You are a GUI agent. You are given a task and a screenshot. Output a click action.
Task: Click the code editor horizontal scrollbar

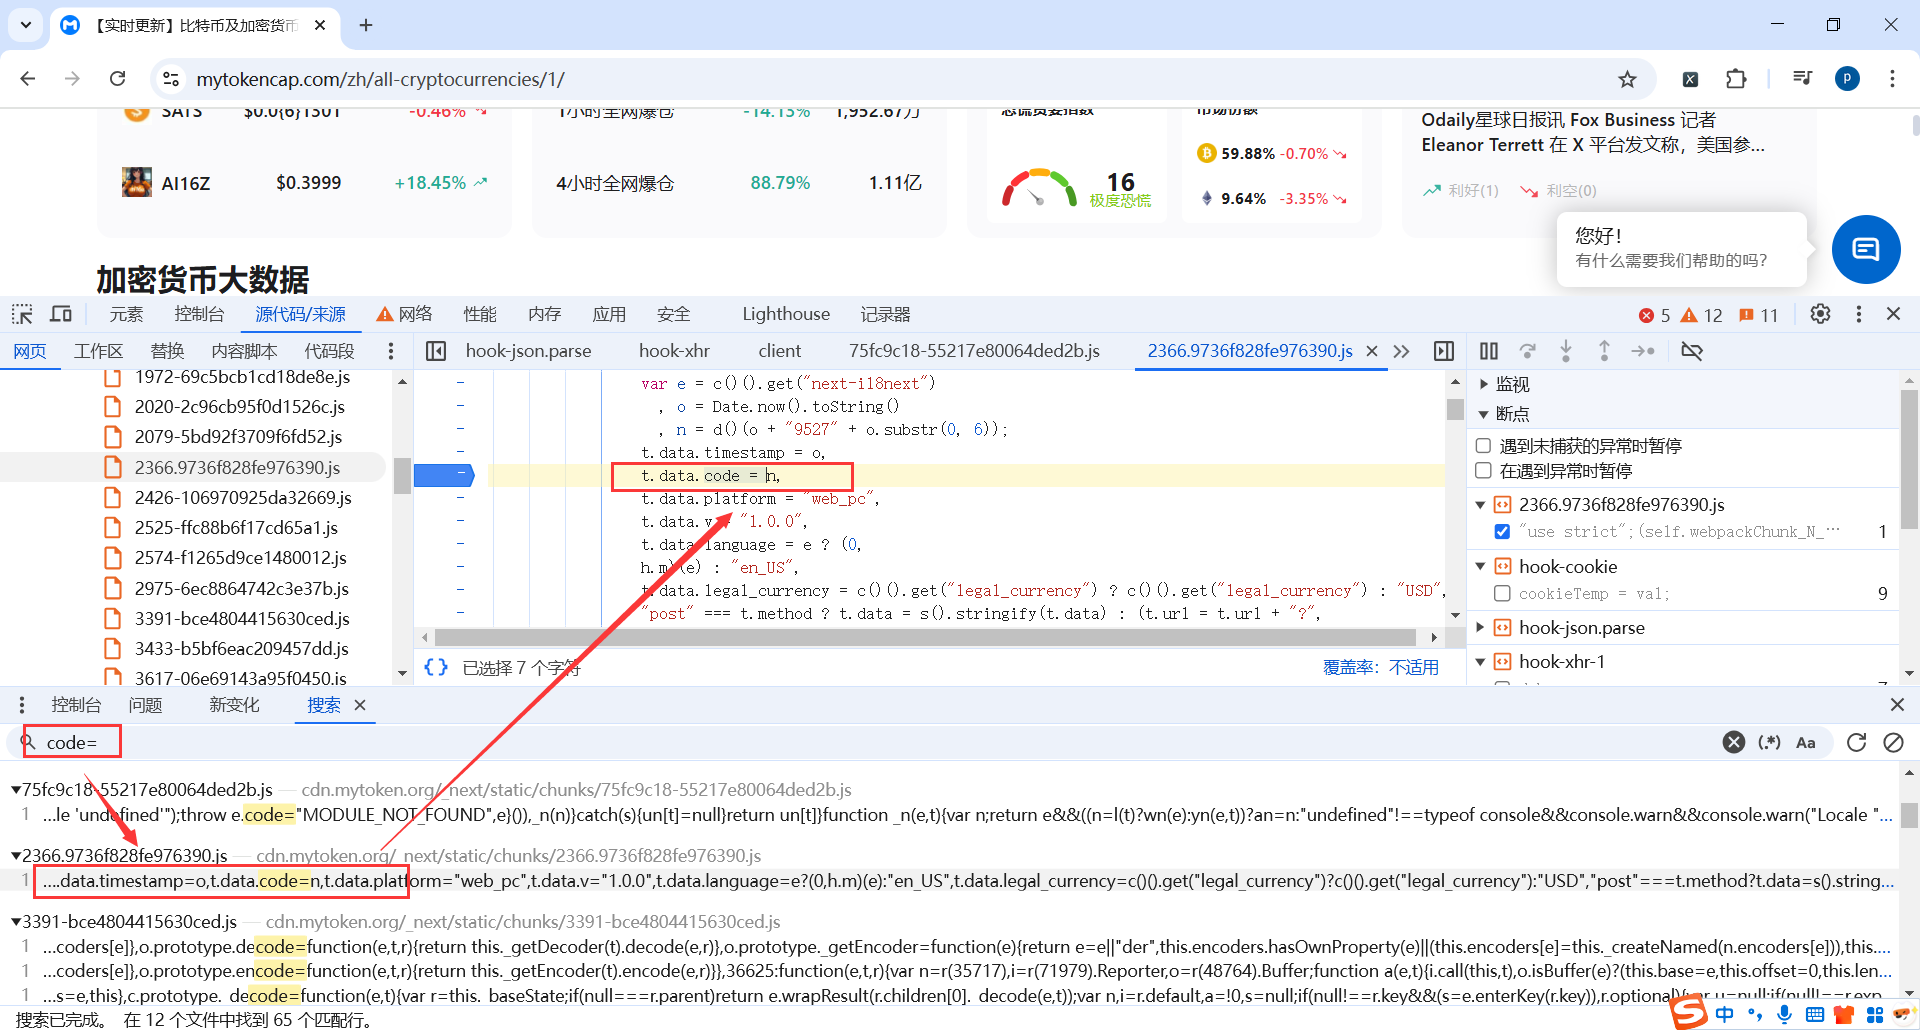925,637
